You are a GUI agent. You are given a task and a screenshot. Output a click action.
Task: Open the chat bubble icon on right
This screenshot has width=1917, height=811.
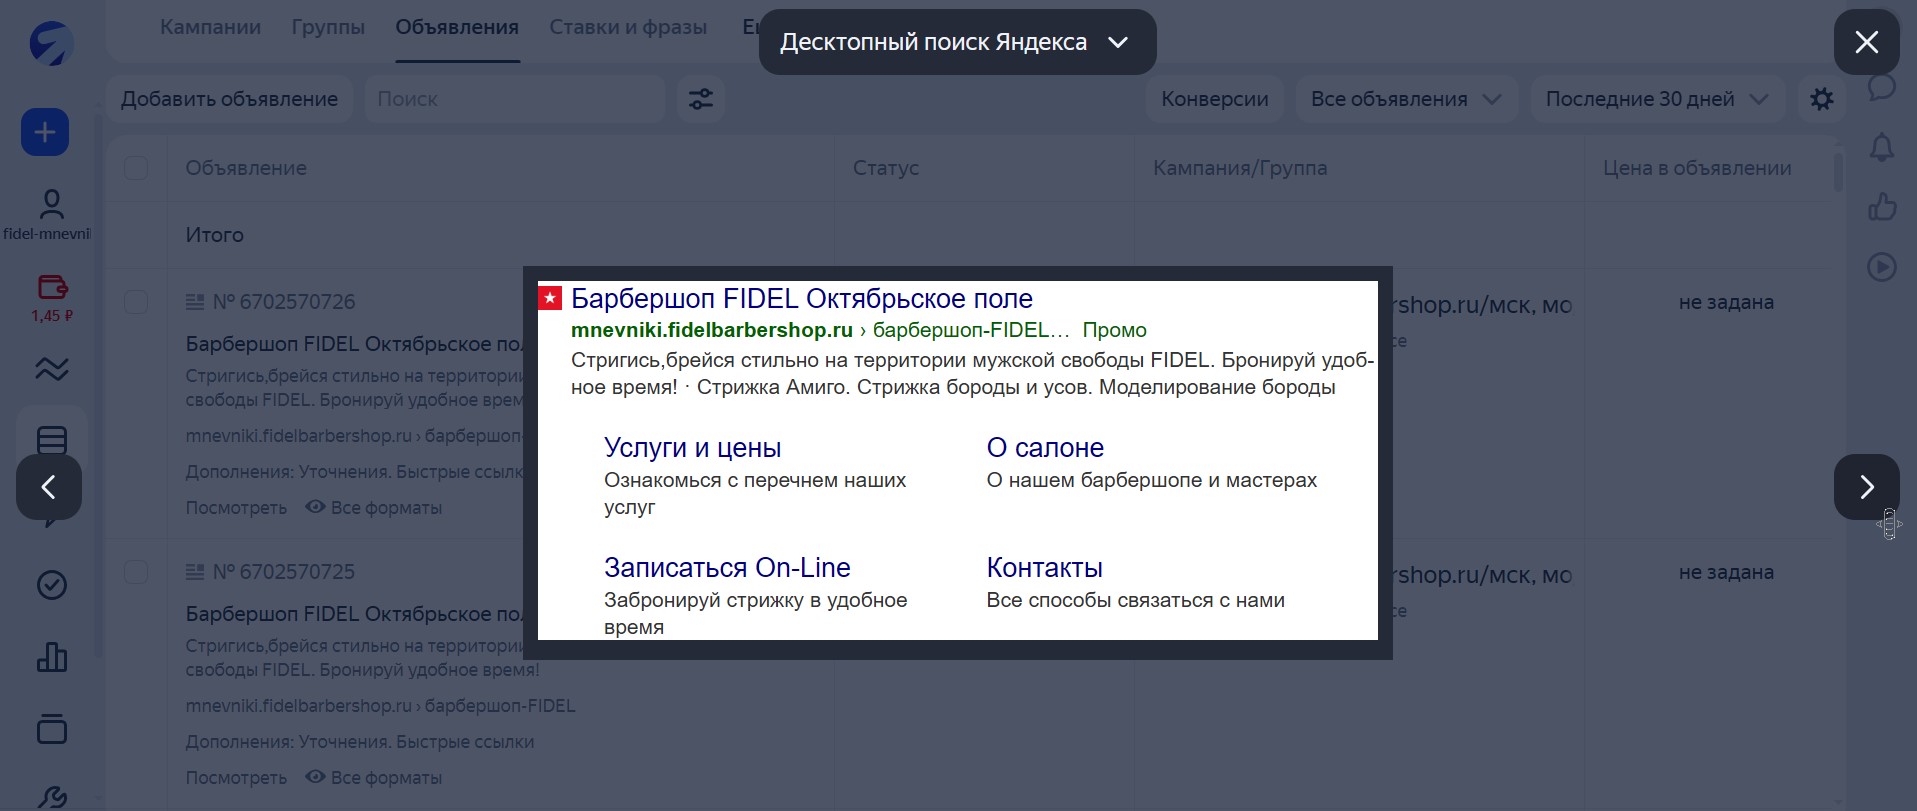(1882, 87)
